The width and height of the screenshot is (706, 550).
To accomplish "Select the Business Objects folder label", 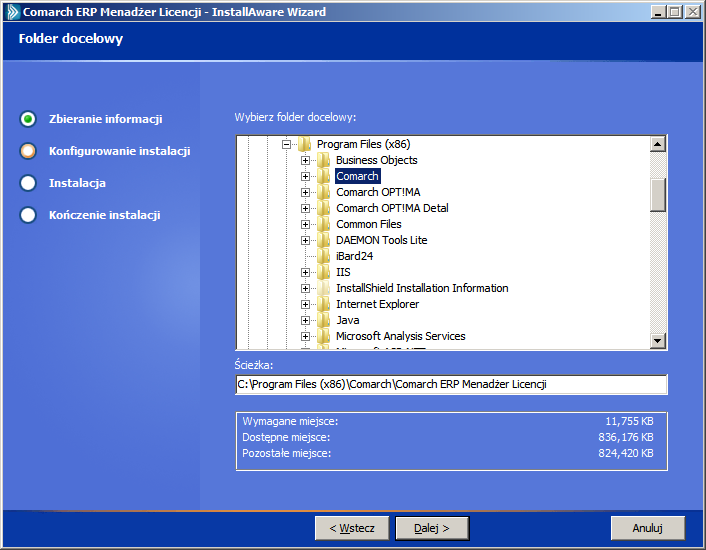I will [376, 160].
